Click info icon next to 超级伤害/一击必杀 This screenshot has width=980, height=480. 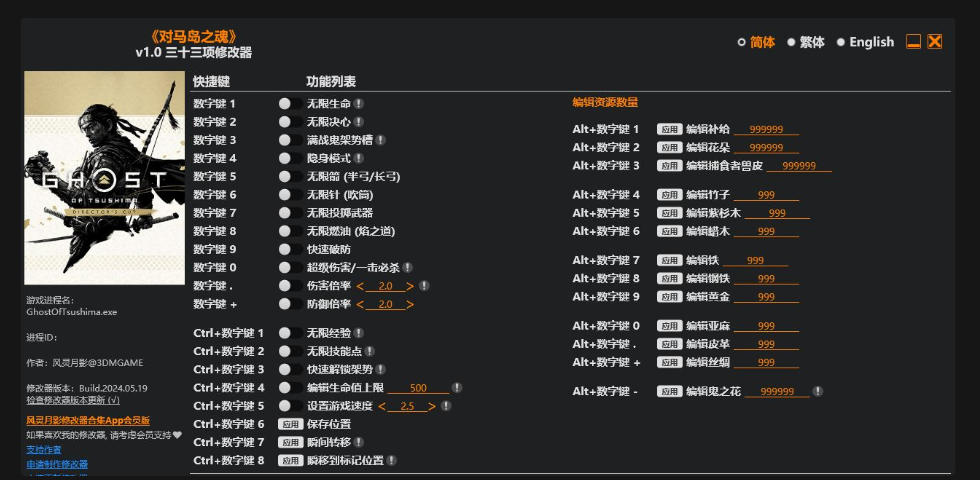click(408, 268)
